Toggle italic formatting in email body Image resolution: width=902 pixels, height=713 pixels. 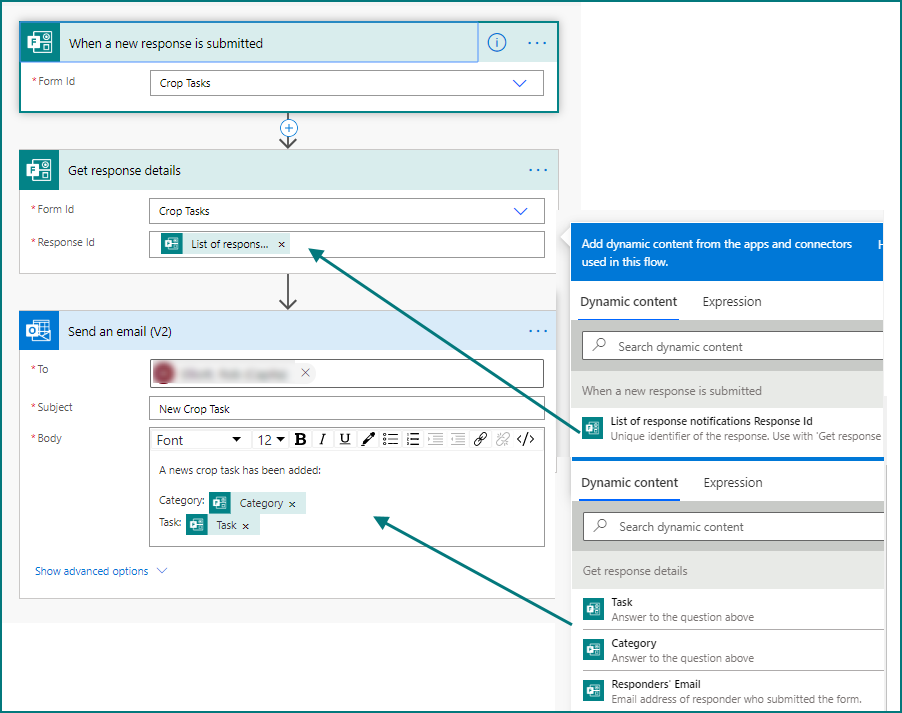click(x=322, y=440)
